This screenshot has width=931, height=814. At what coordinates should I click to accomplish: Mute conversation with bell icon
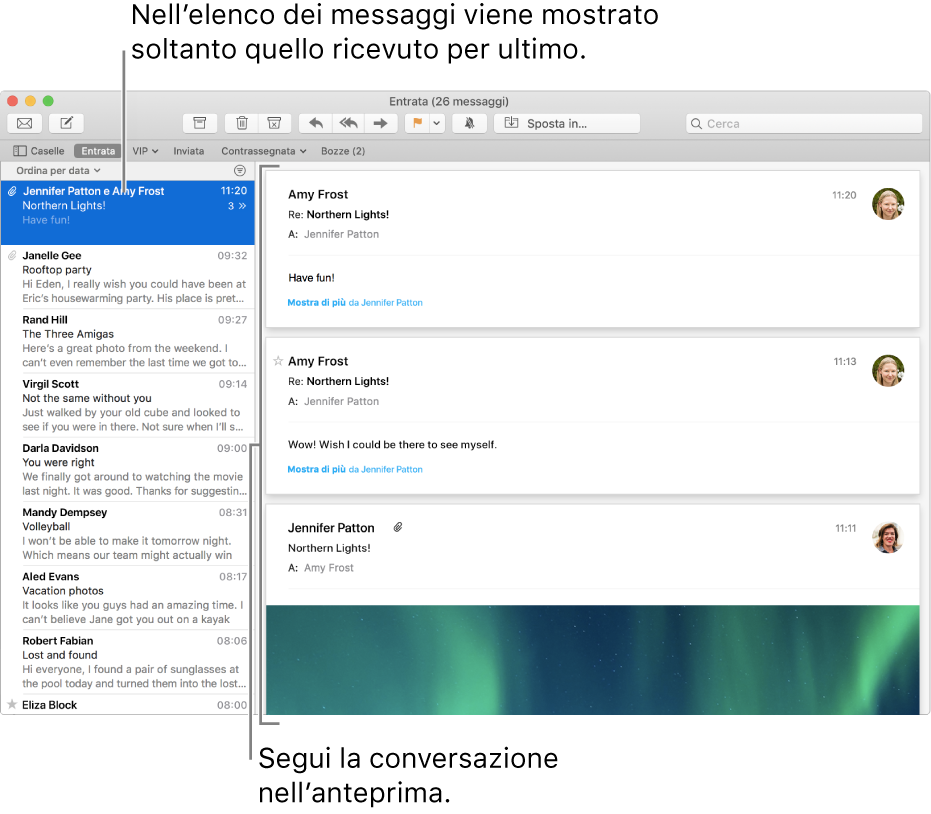click(469, 123)
